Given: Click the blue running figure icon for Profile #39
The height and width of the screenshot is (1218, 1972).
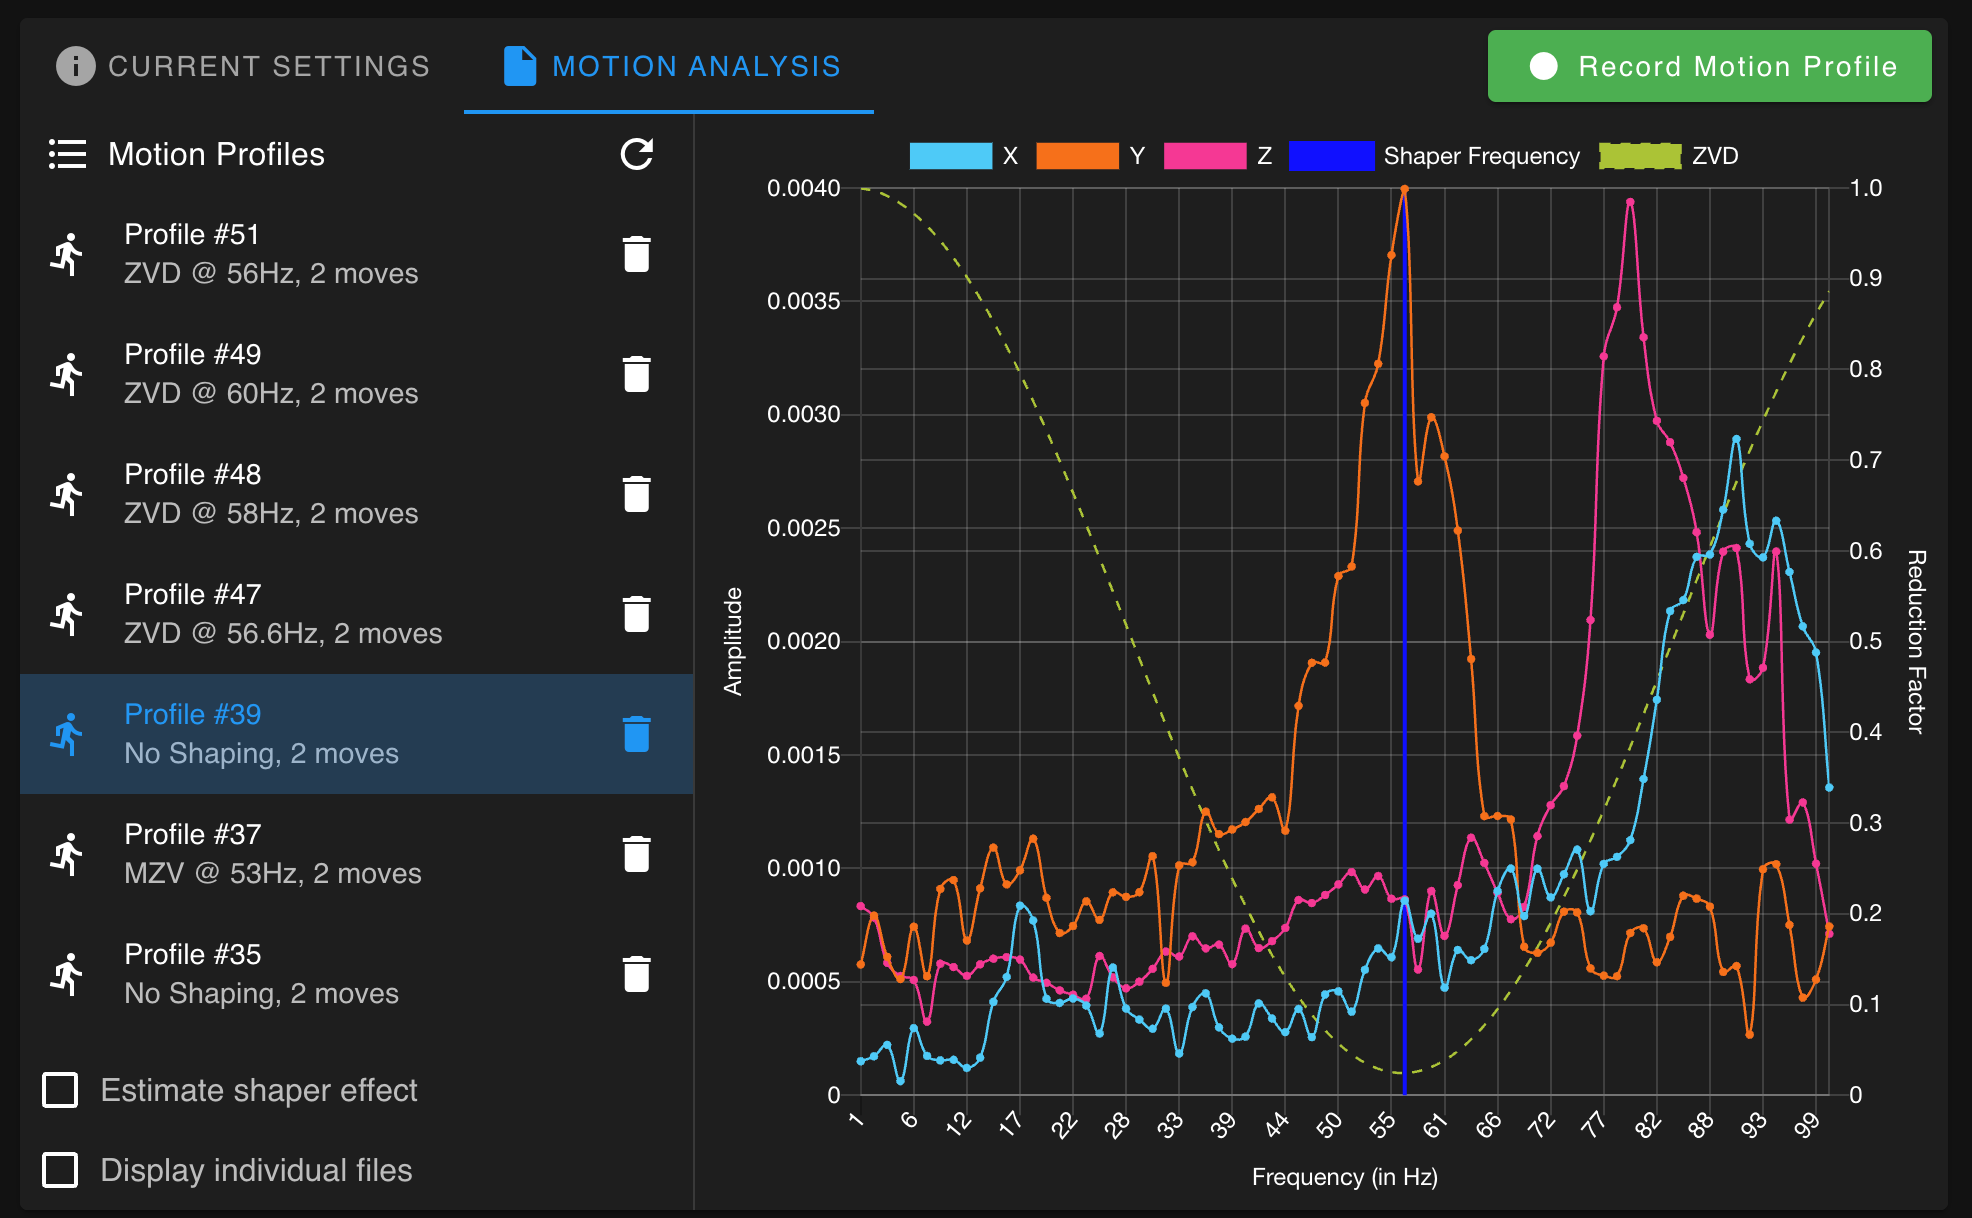Looking at the screenshot, I should (67, 734).
